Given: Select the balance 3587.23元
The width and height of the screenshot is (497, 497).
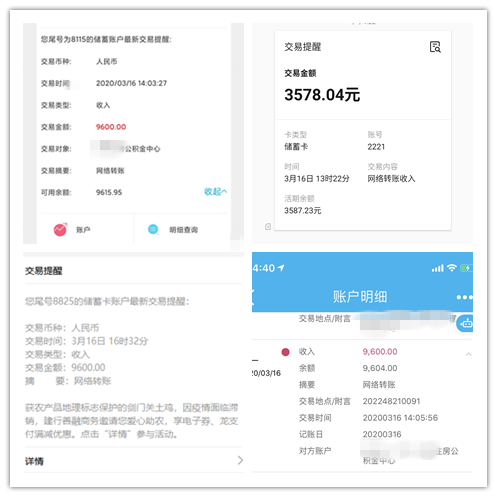Looking at the screenshot, I should coord(303,211).
